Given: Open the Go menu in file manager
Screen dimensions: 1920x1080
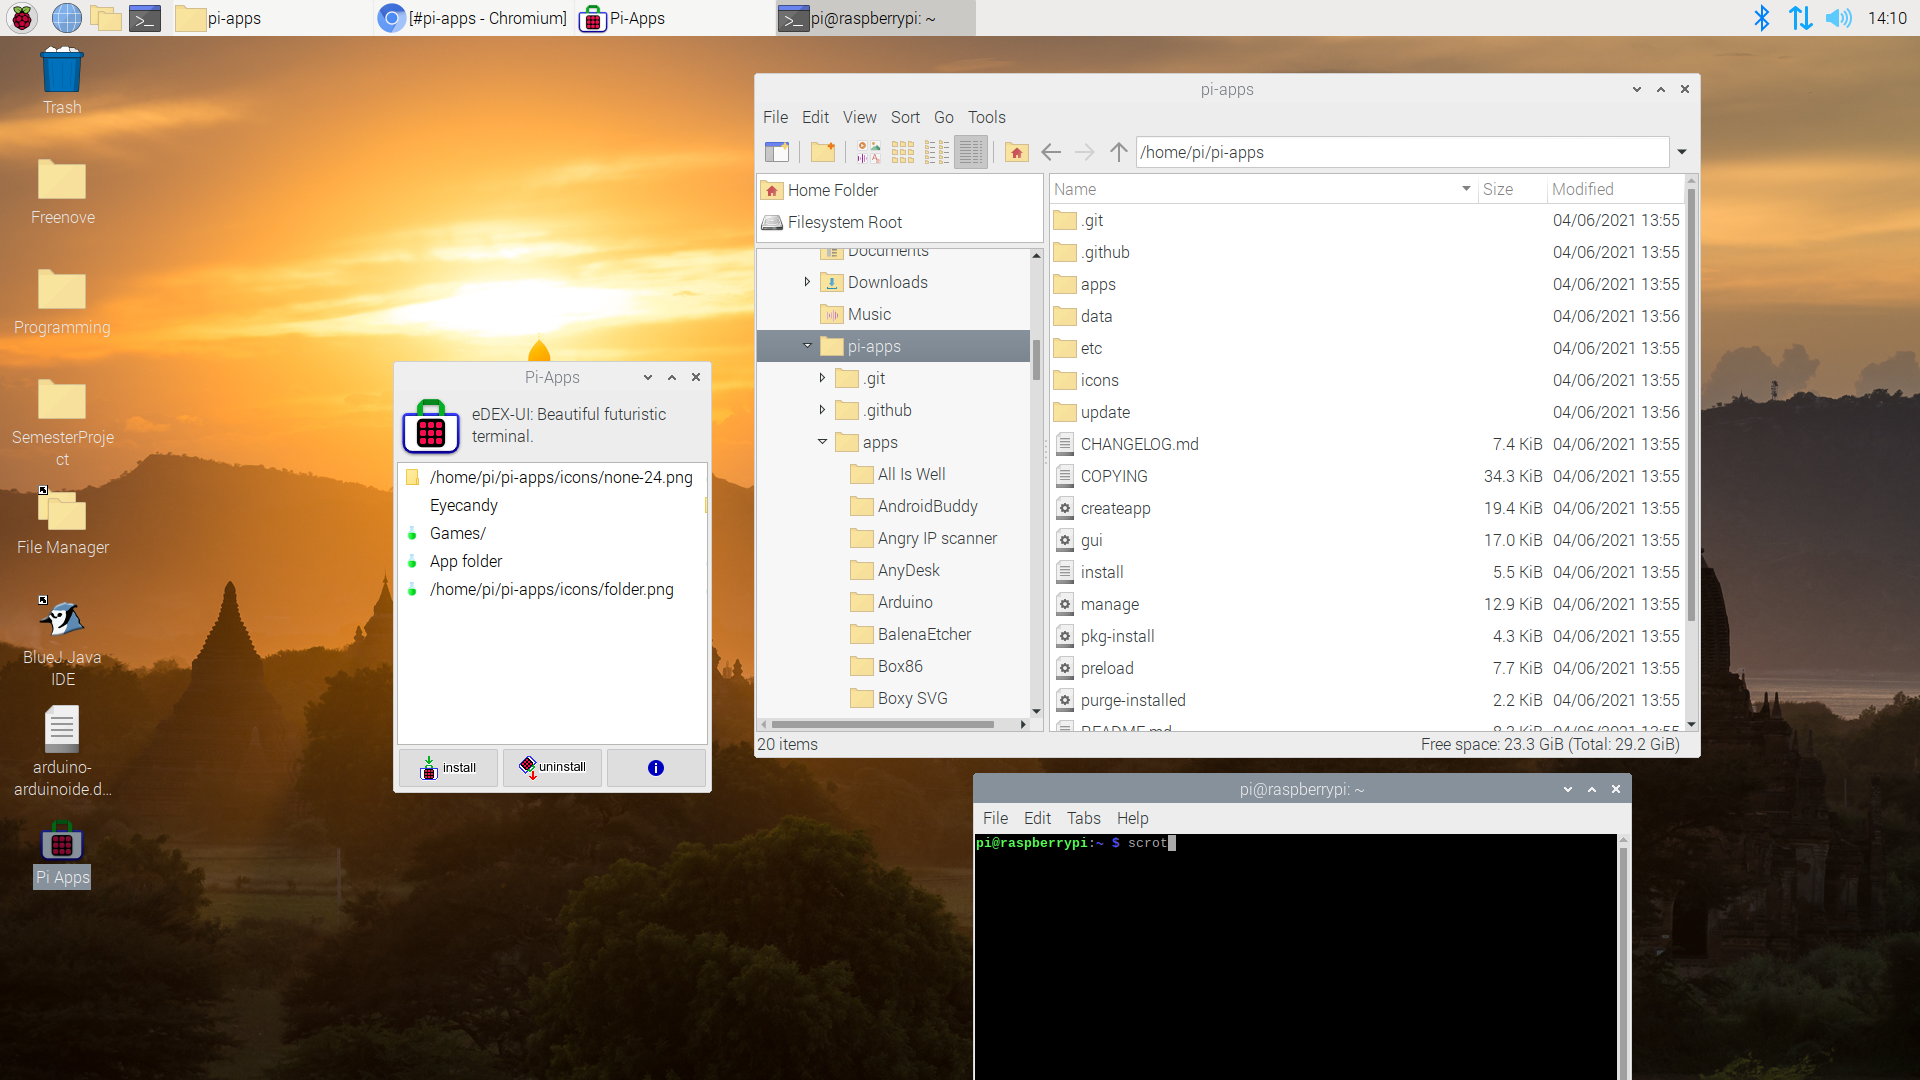Looking at the screenshot, I should coord(944,117).
